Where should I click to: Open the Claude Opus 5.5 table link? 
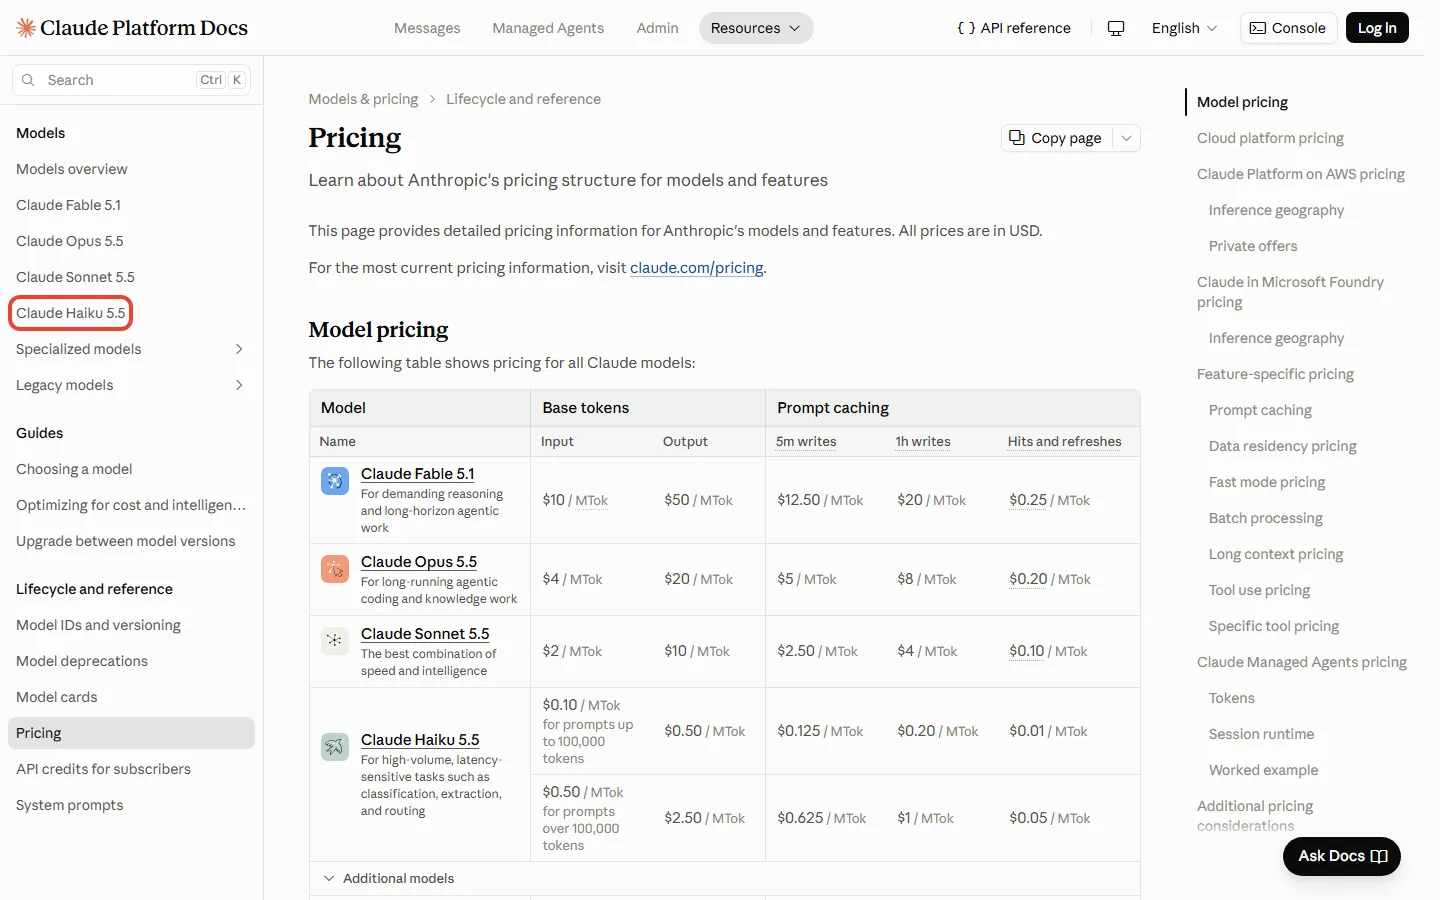click(x=419, y=562)
